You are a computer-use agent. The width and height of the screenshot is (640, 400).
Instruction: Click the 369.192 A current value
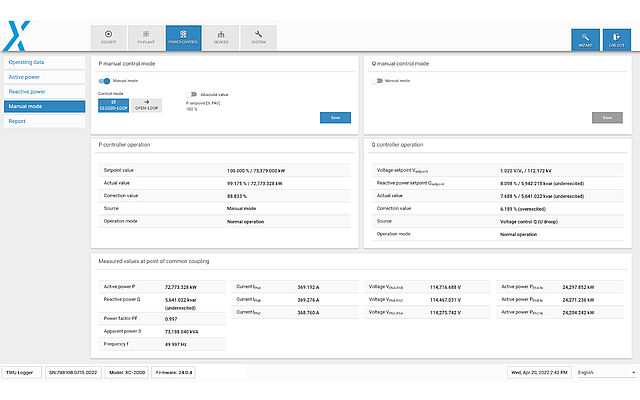tap(309, 287)
